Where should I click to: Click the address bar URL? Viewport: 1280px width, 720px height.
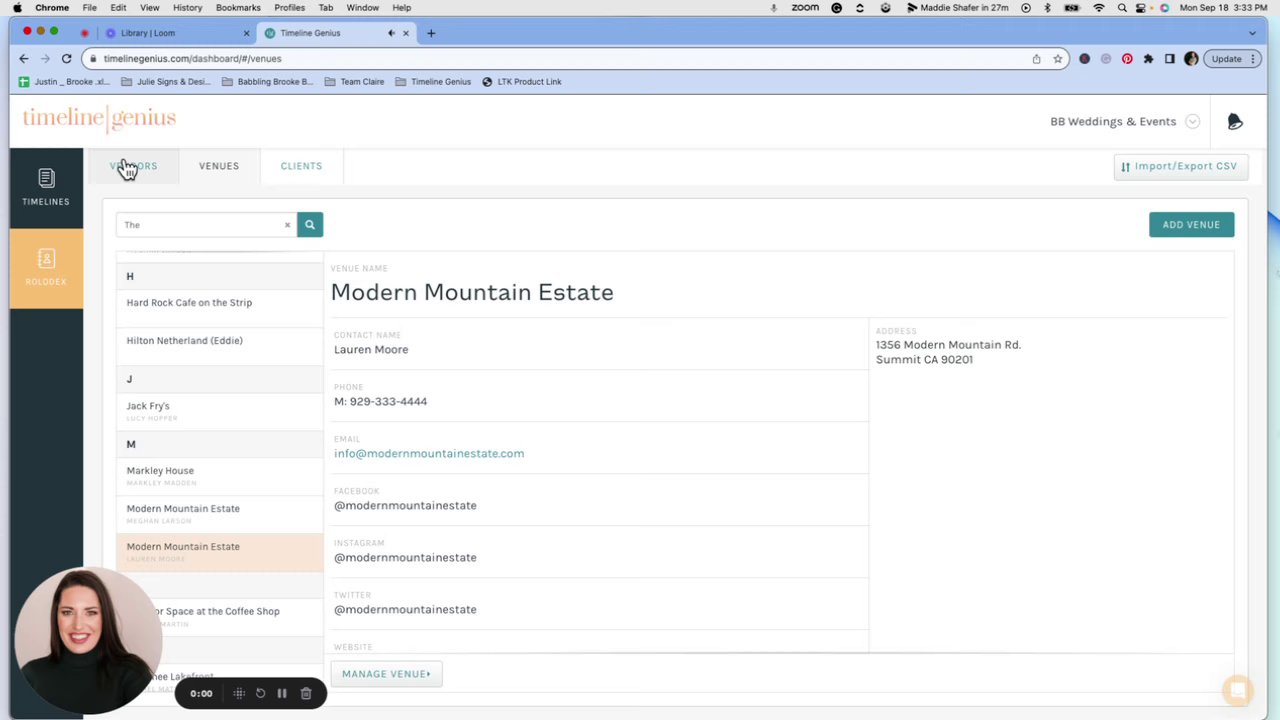click(x=192, y=59)
